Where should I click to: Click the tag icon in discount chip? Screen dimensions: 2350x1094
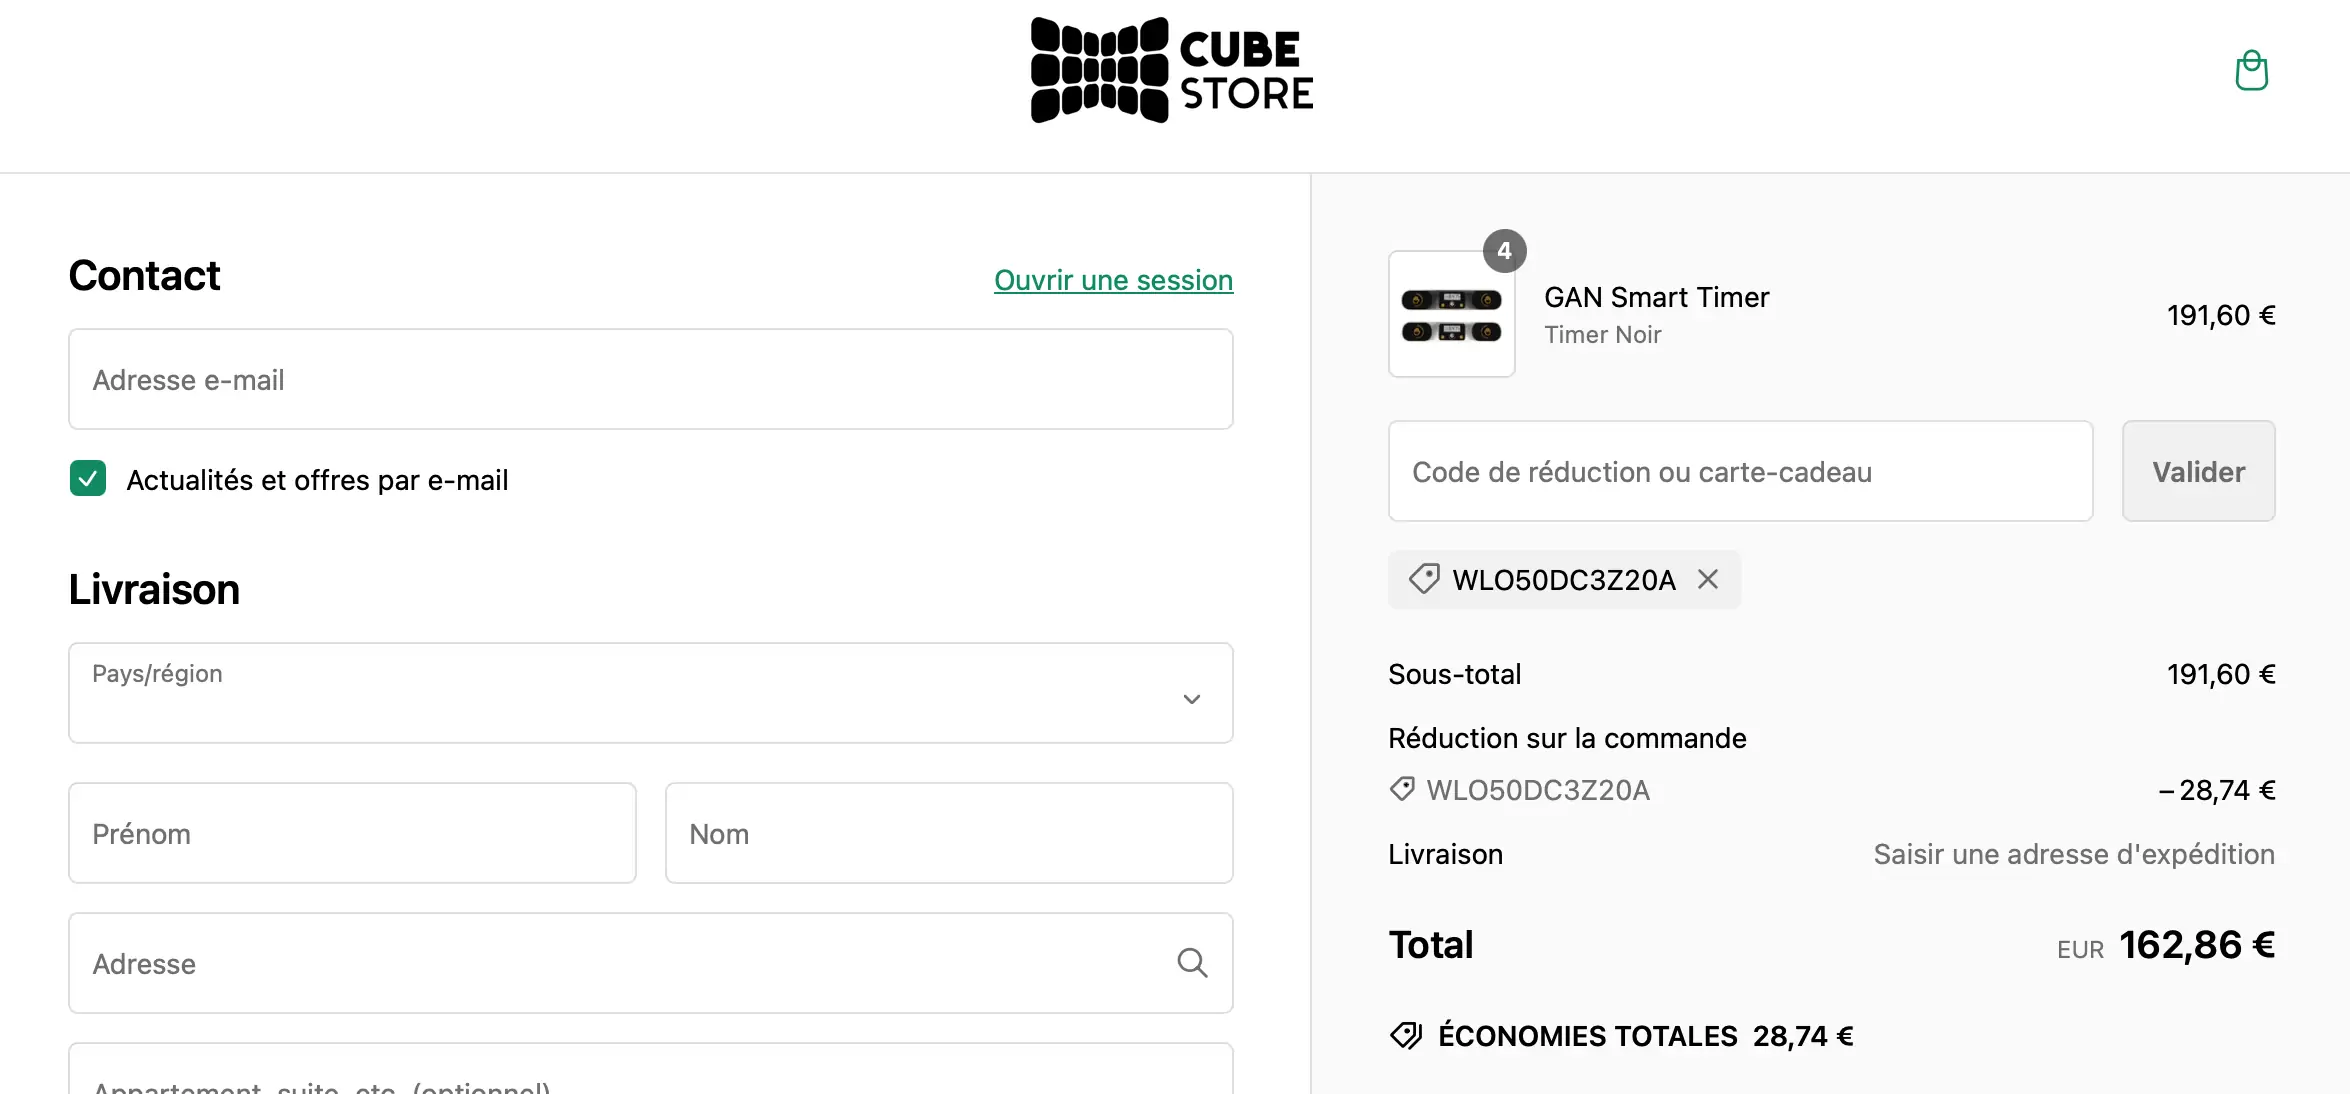click(x=1424, y=579)
